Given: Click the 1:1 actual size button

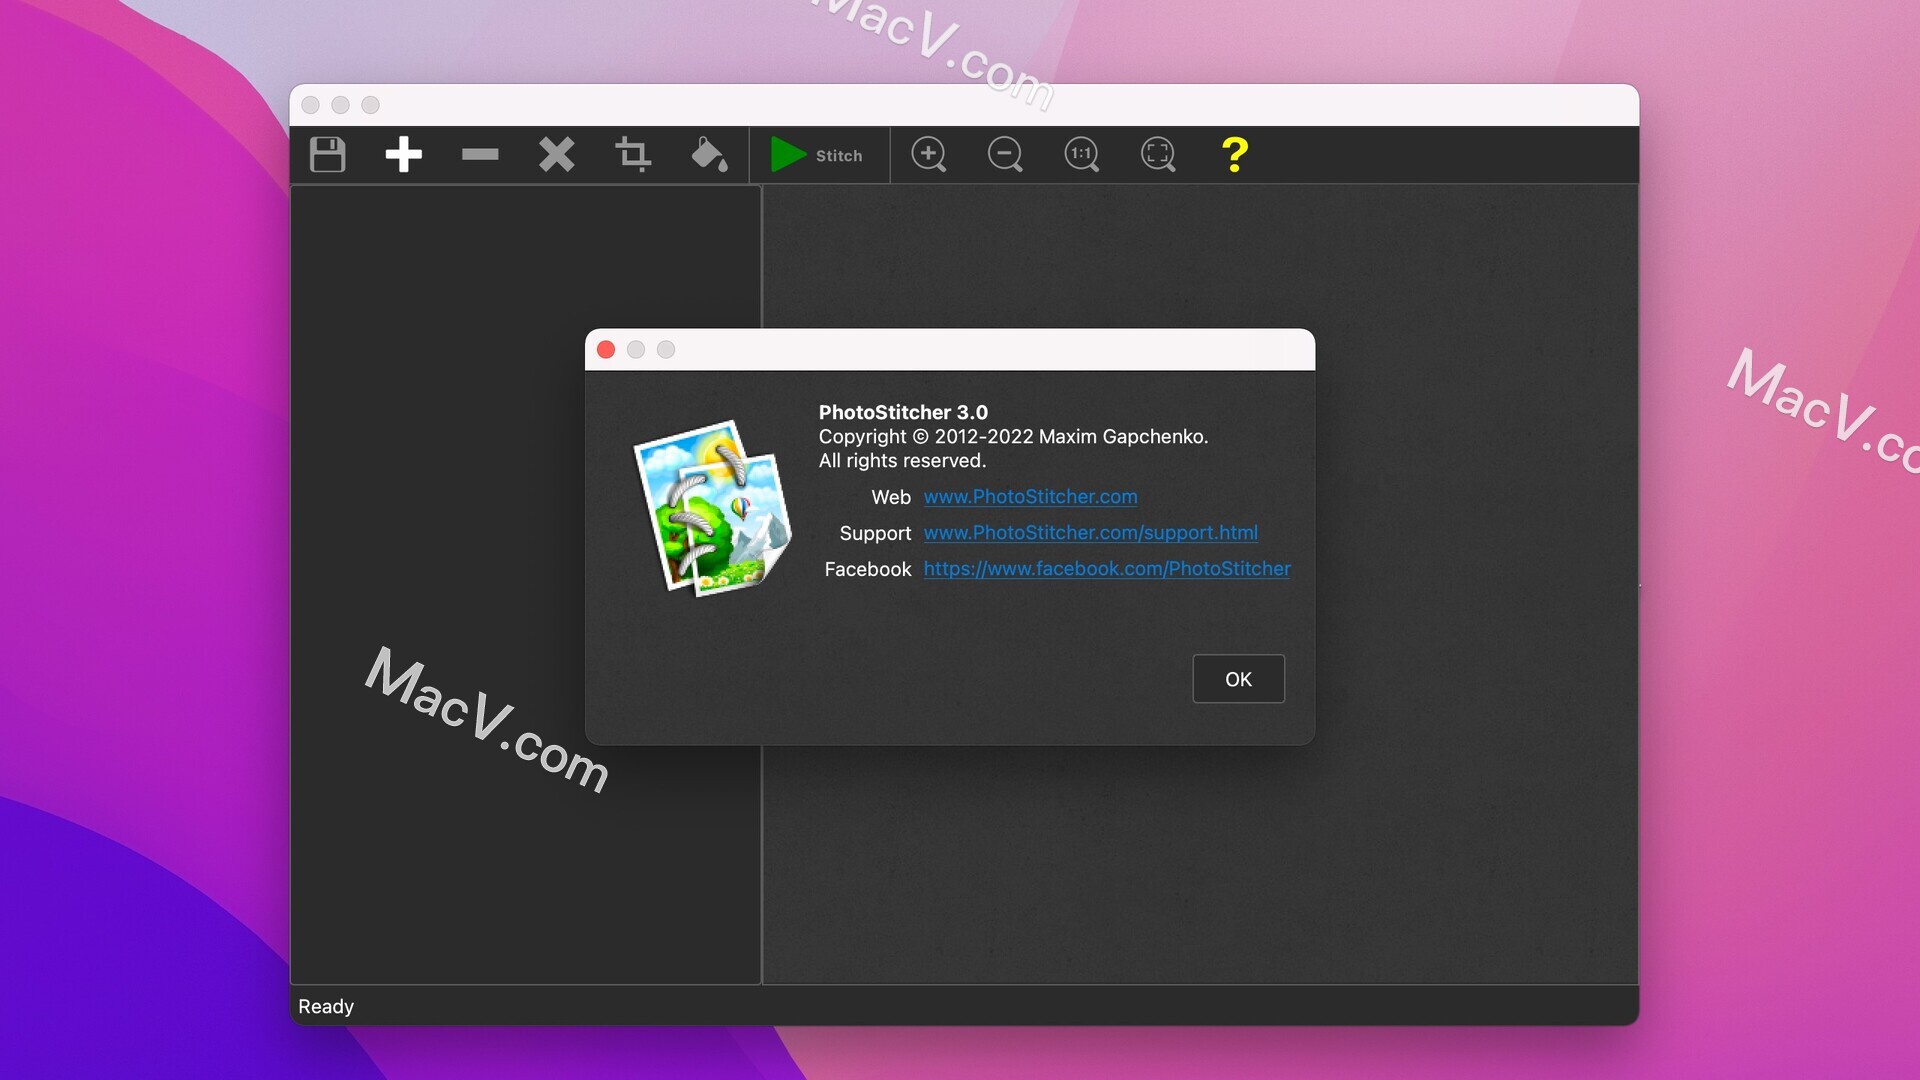Looking at the screenshot, I should point(1081,154).
